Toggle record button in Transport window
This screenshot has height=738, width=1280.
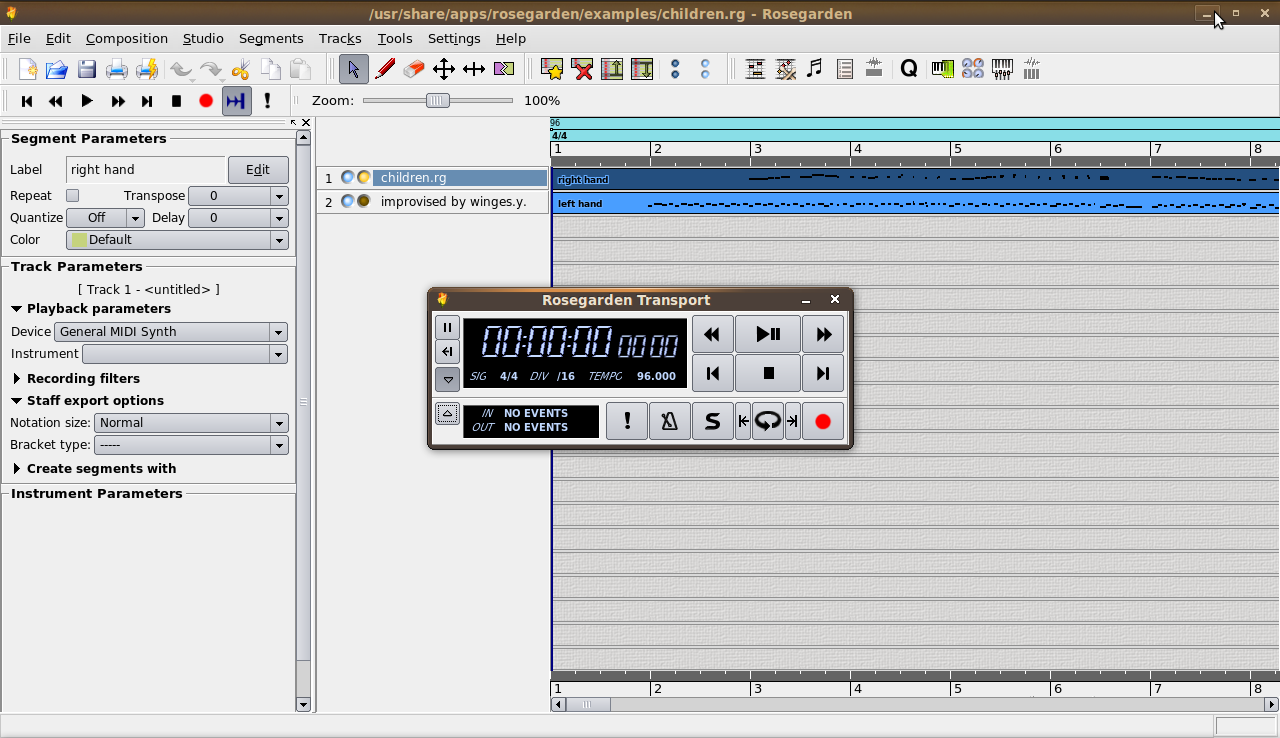pos(823,422)
